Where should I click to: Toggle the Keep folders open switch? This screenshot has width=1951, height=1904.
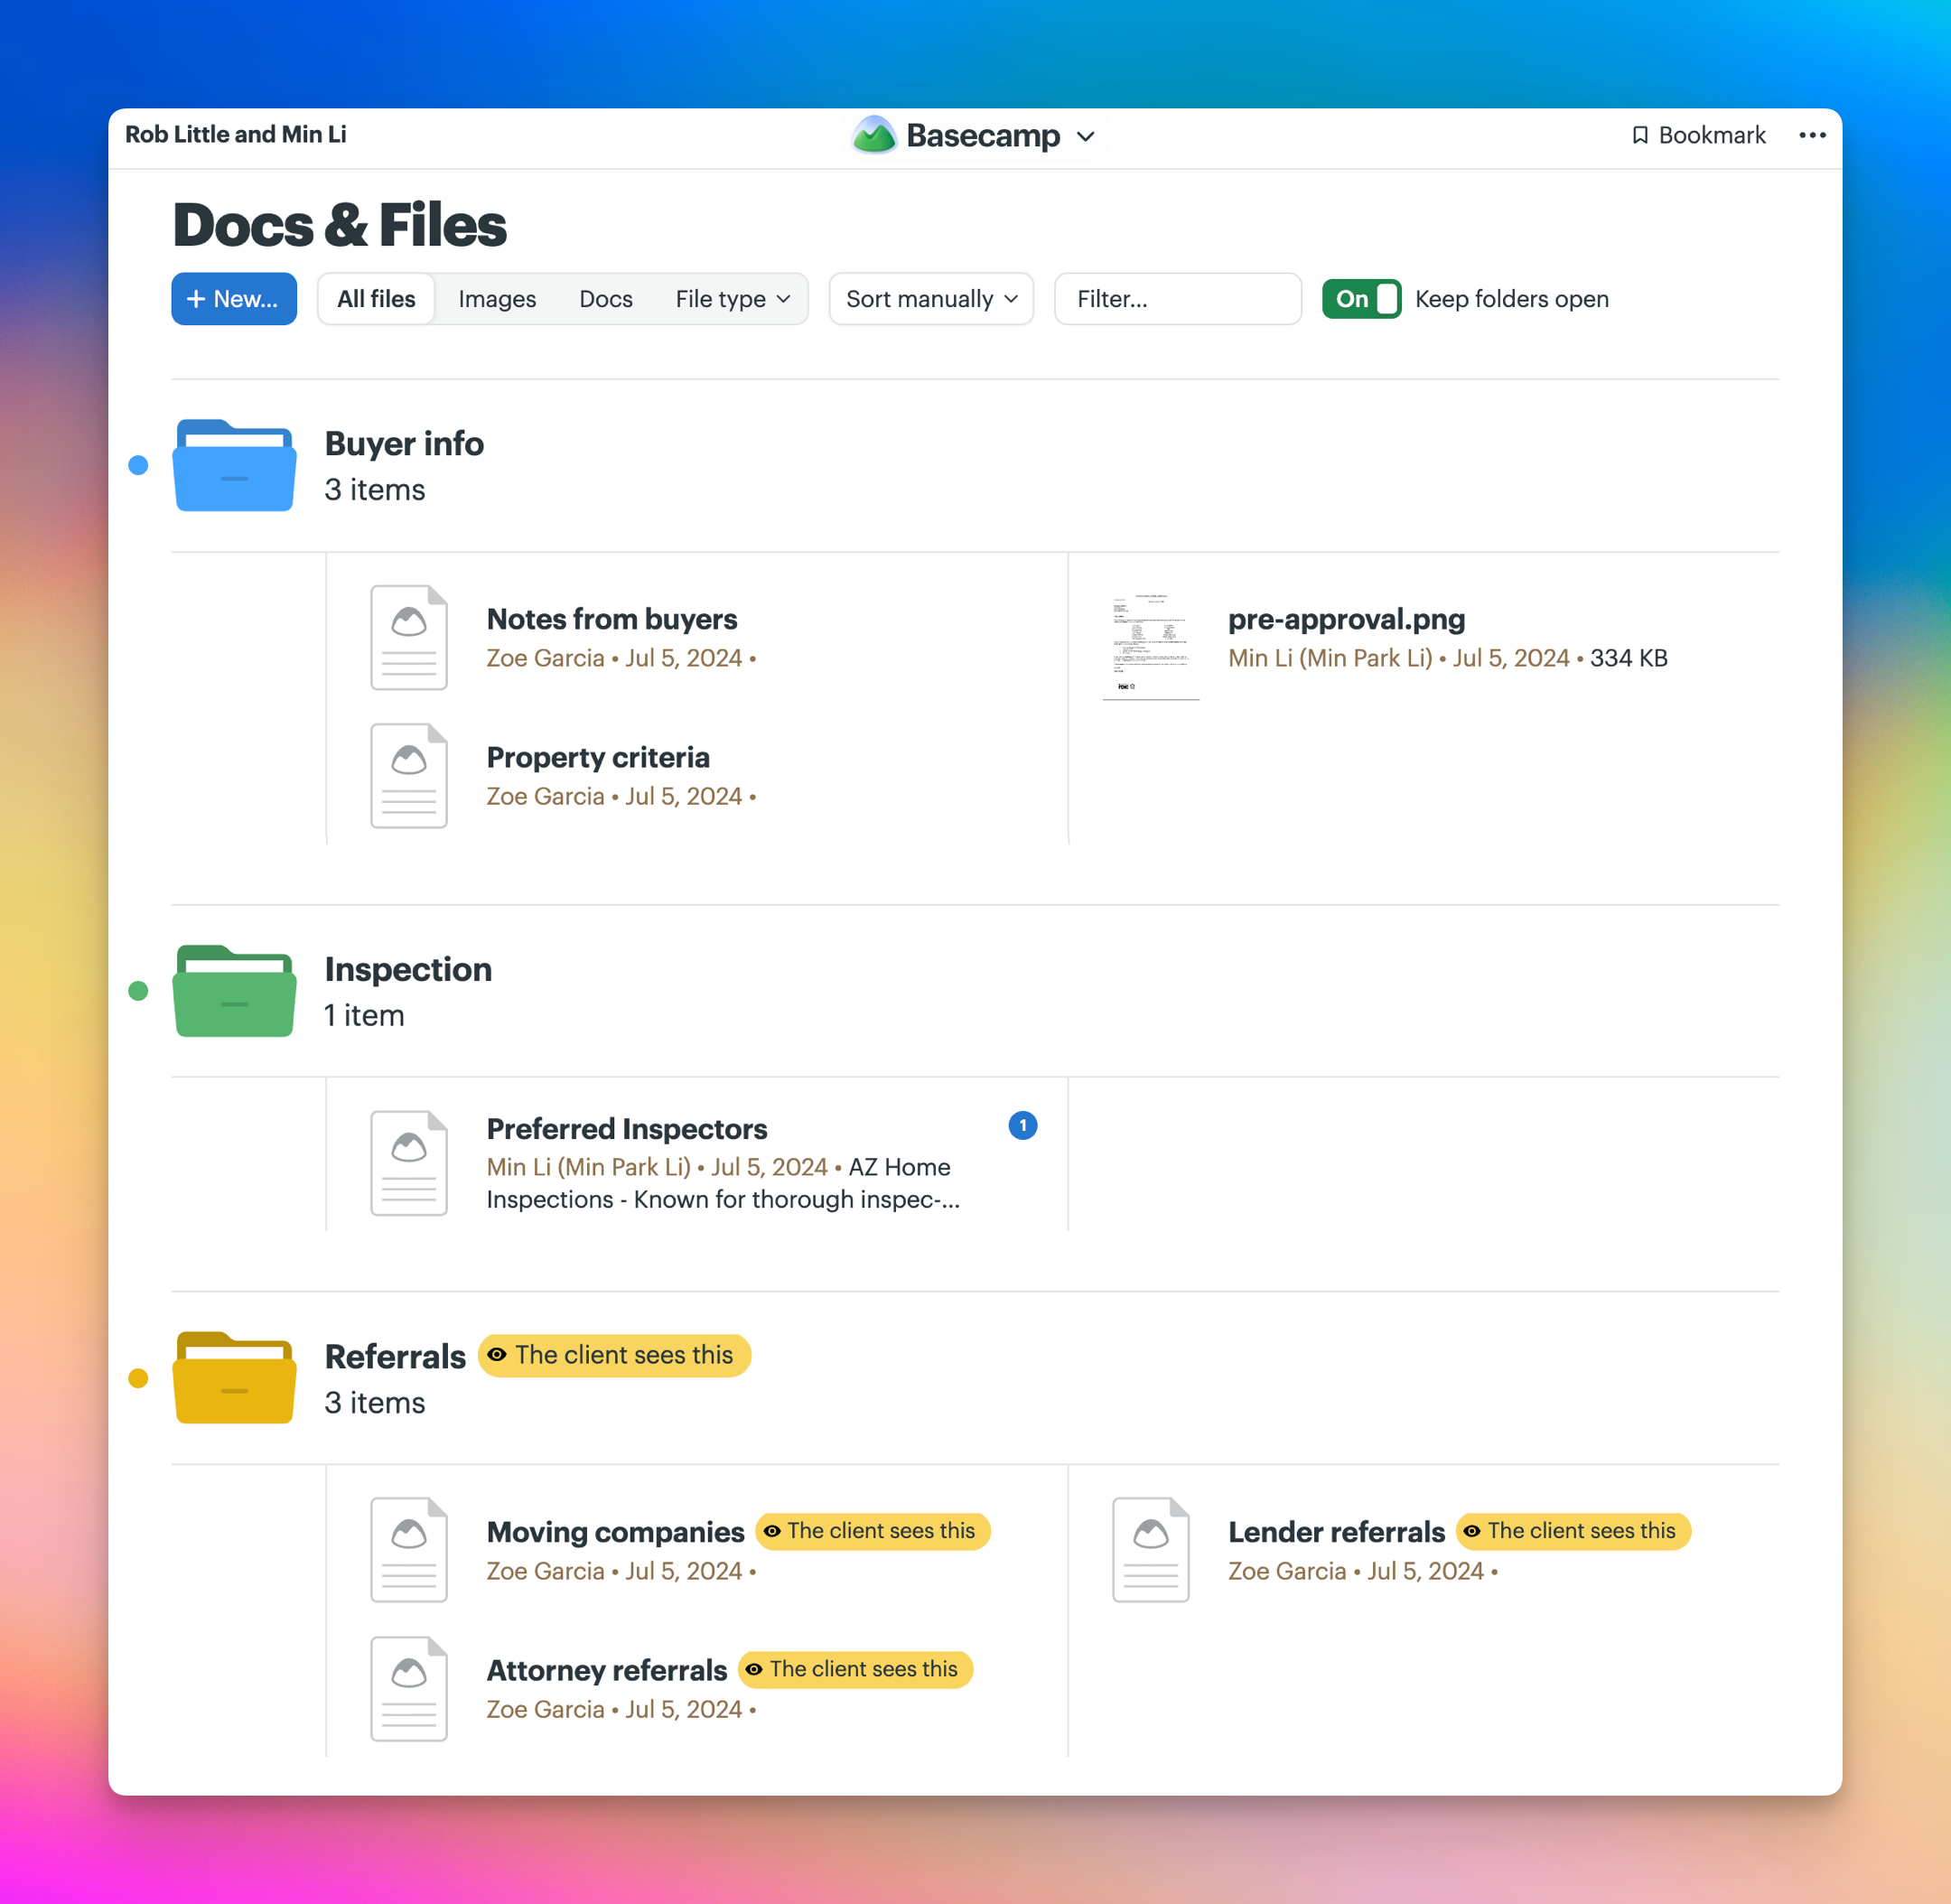click(1361, 298)
